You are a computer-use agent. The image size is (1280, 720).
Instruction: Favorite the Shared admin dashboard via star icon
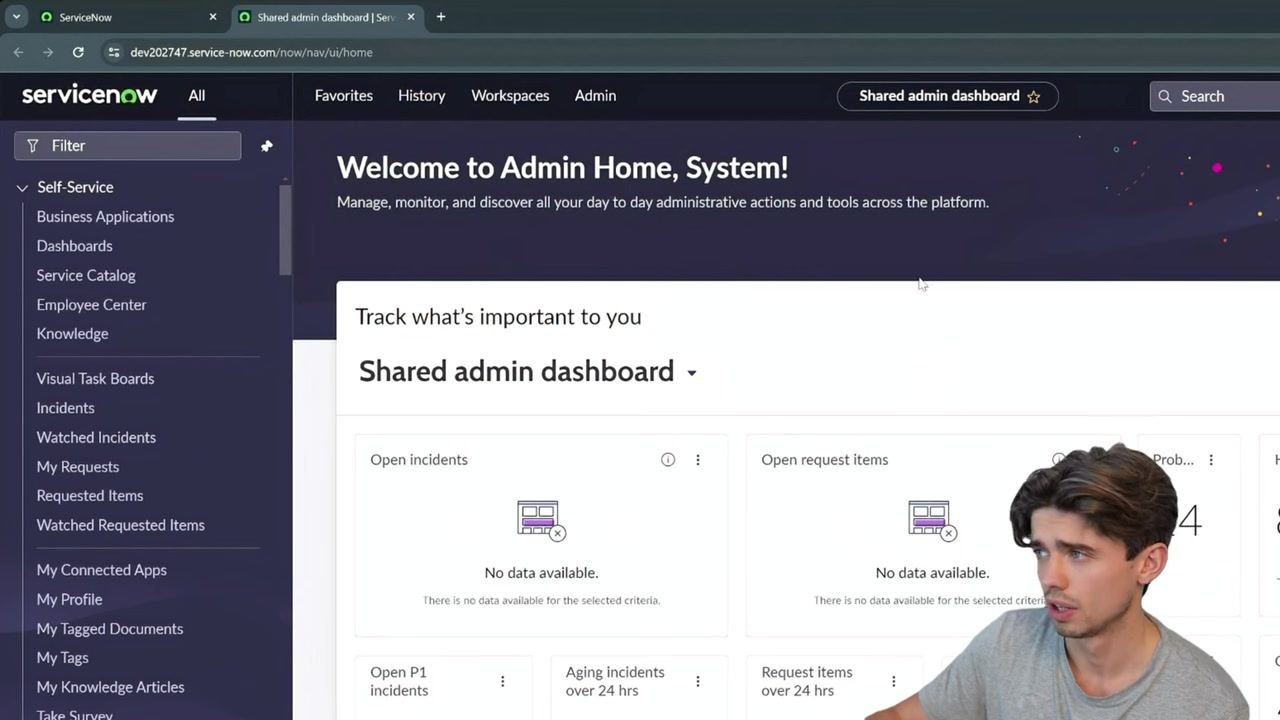pyautogui.click(x=1034, y=97)
